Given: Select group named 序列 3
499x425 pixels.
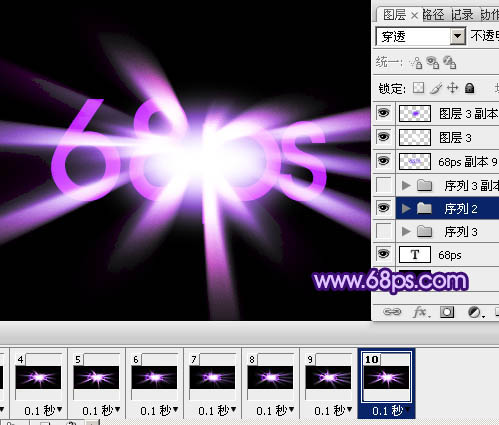Looking at the screenshot, I should [x=461, y=231].
